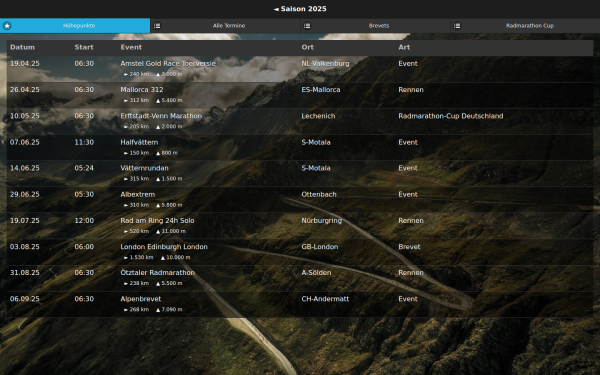The height and width of the screenshot is (375, 600).
Task: Click the date 26.04.25
Action: 24,90
